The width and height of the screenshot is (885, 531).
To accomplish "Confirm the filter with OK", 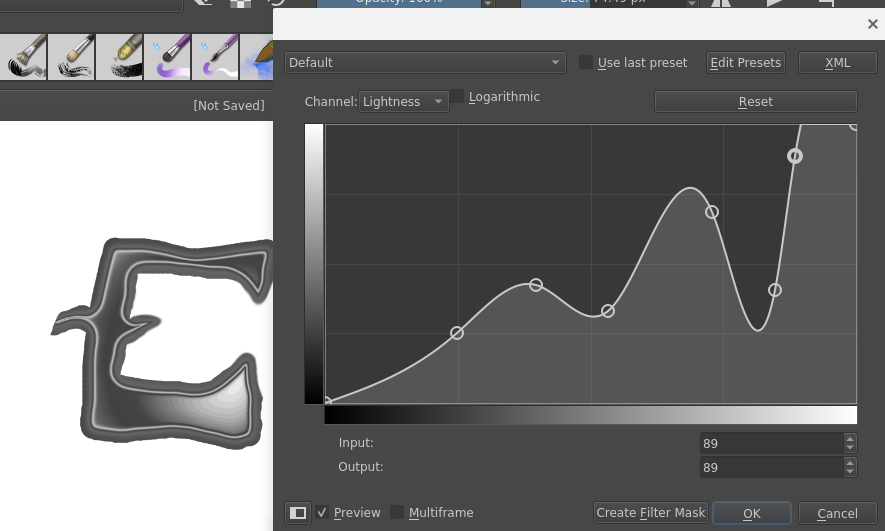I will pyautogui.click(x=752, y=514).
